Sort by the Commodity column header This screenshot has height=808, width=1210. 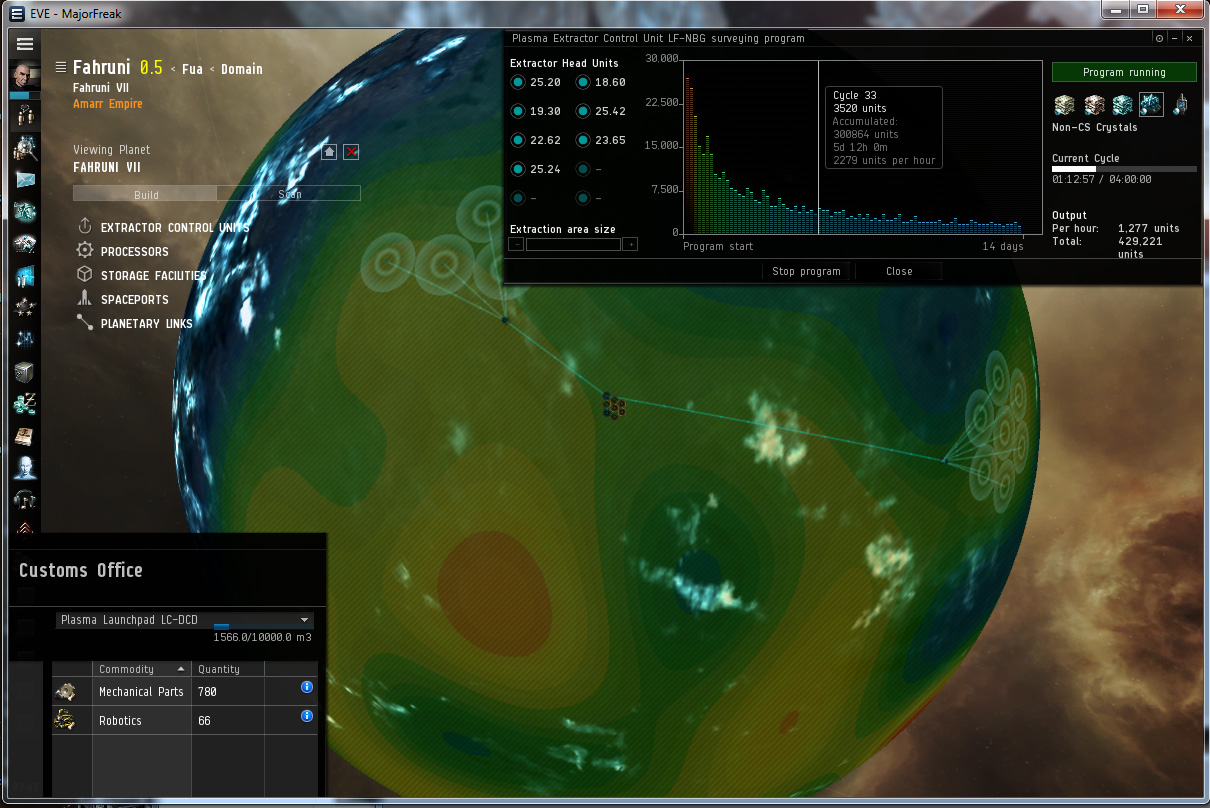[140, 669]
